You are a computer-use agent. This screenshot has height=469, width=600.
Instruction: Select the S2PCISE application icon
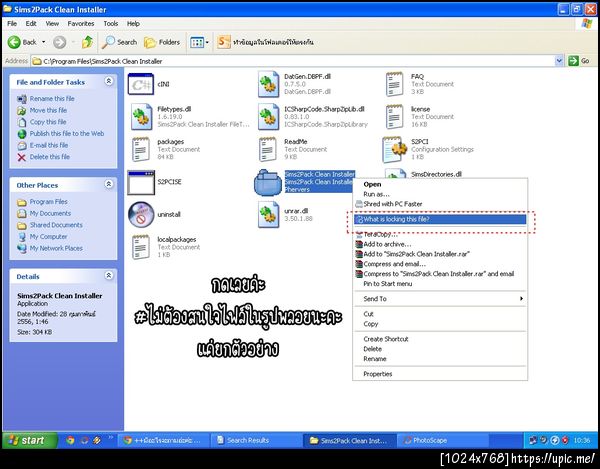[141, 182]
